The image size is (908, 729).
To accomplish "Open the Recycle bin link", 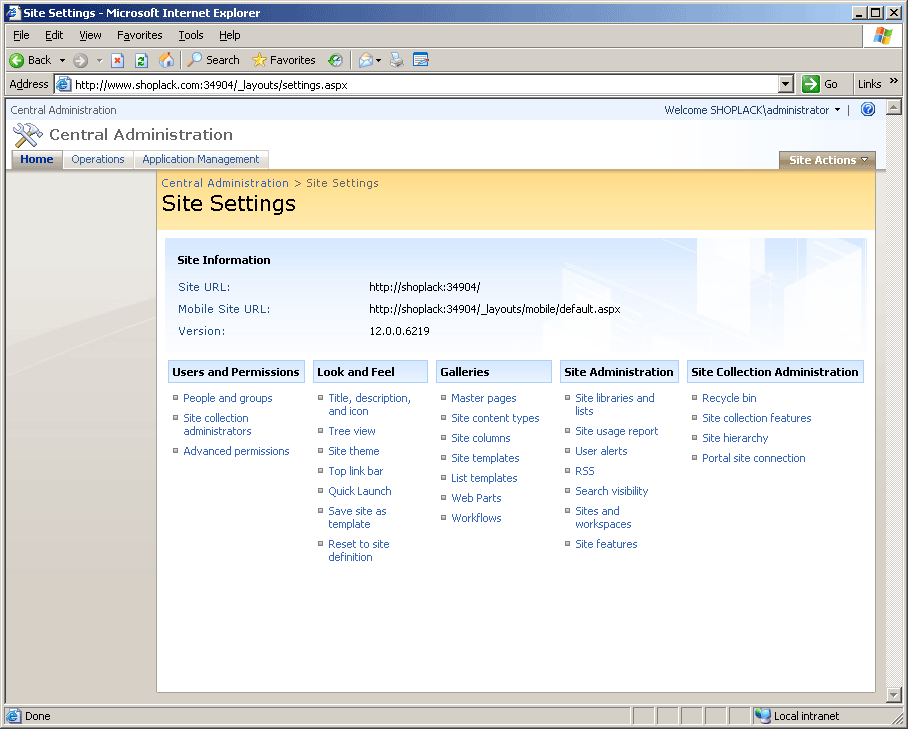I will 729,398.
